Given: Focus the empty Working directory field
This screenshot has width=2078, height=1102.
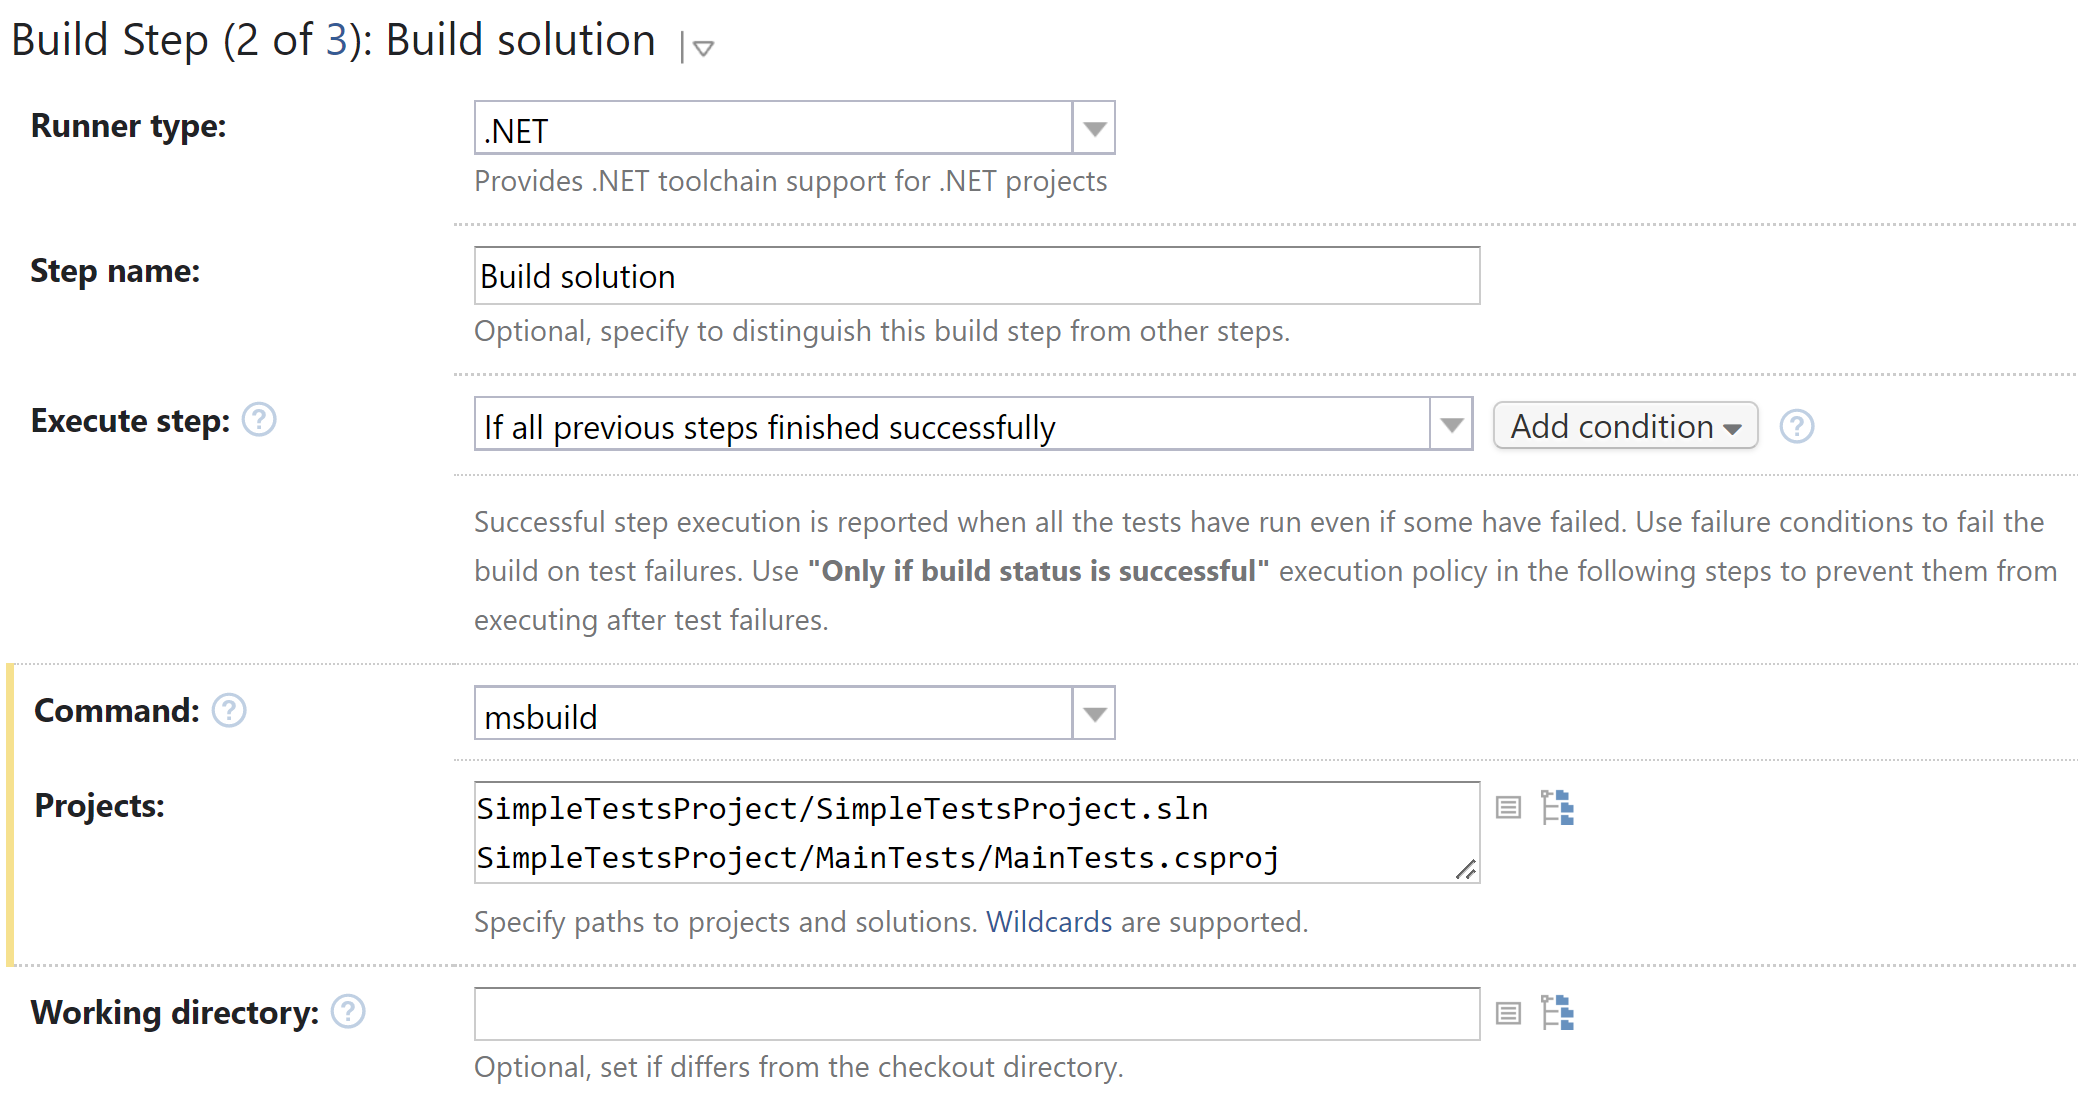Looking at the screenshot, I should coord(975,1014).
